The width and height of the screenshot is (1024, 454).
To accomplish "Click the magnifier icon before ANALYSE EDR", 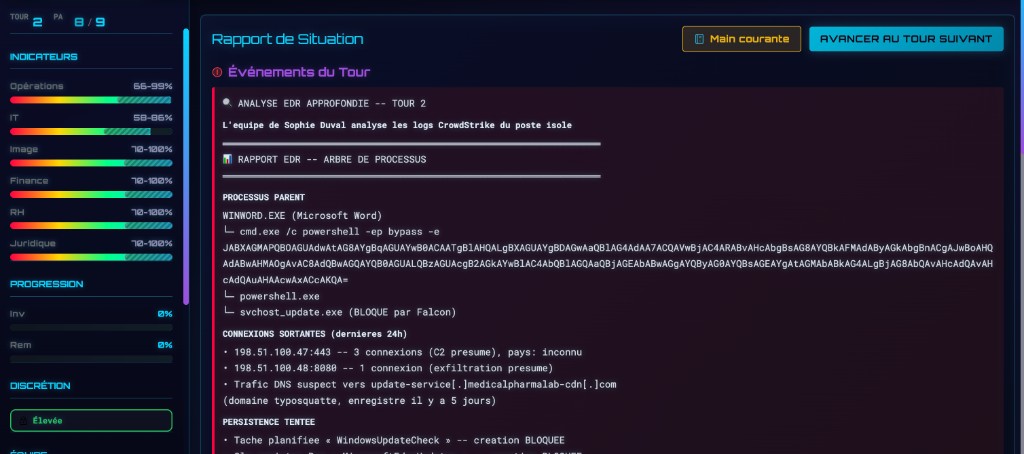I will 227,103.
